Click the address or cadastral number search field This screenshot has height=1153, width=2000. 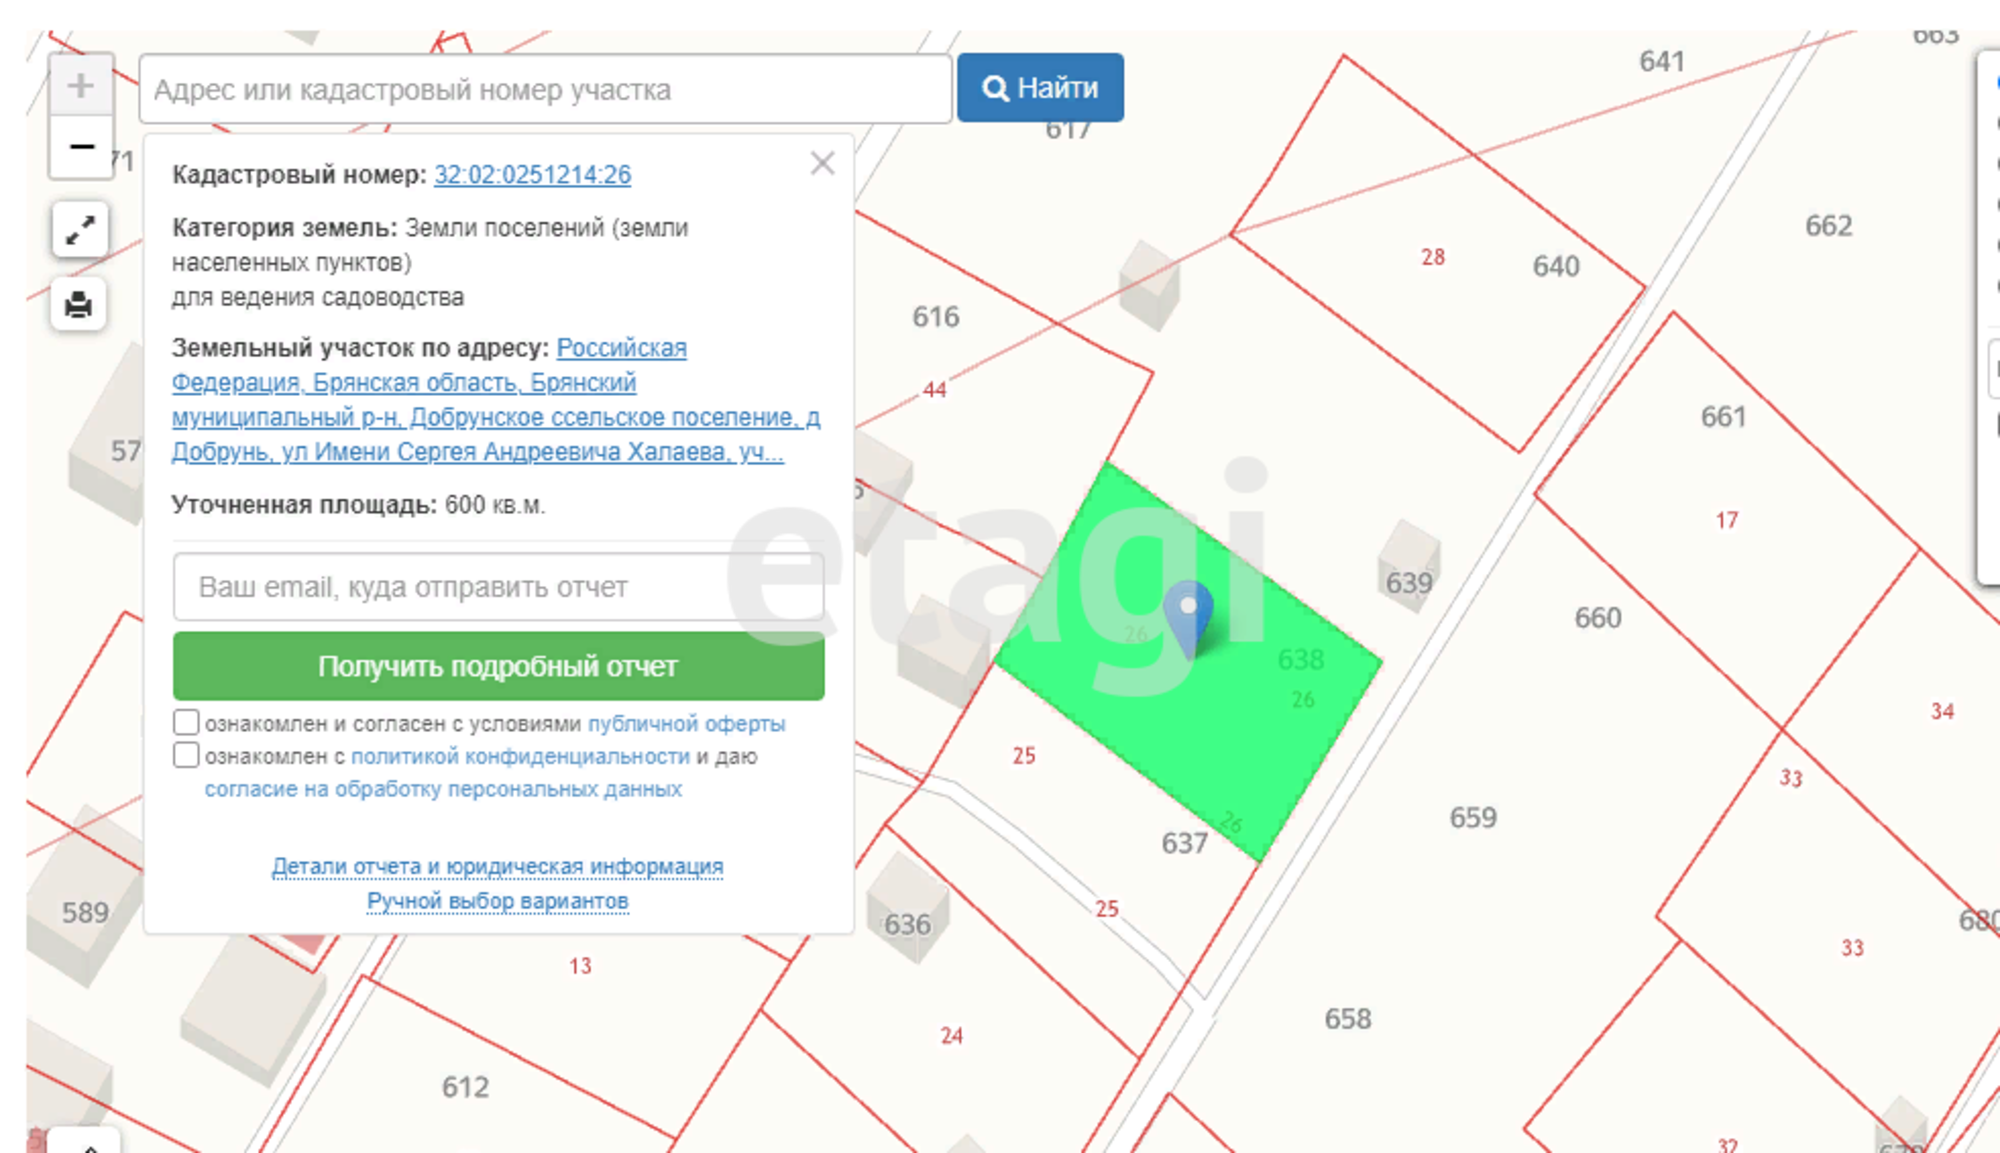(546, 89)
